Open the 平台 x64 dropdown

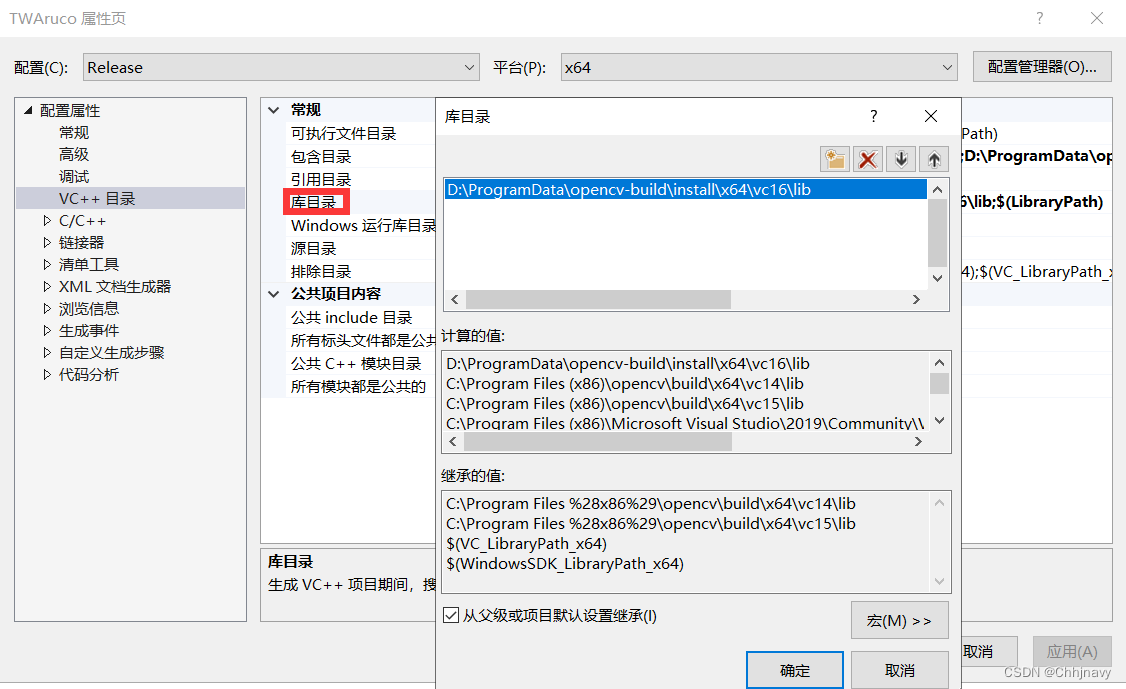[946, 67]
